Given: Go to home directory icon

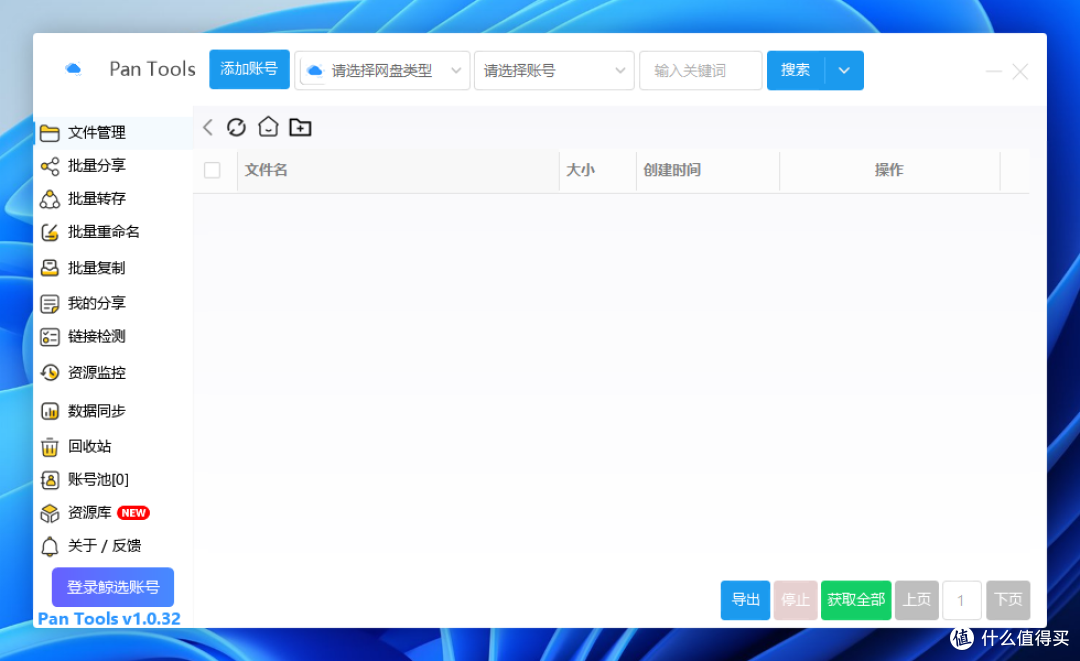Looking at the screenshot, I should (268, 127).
